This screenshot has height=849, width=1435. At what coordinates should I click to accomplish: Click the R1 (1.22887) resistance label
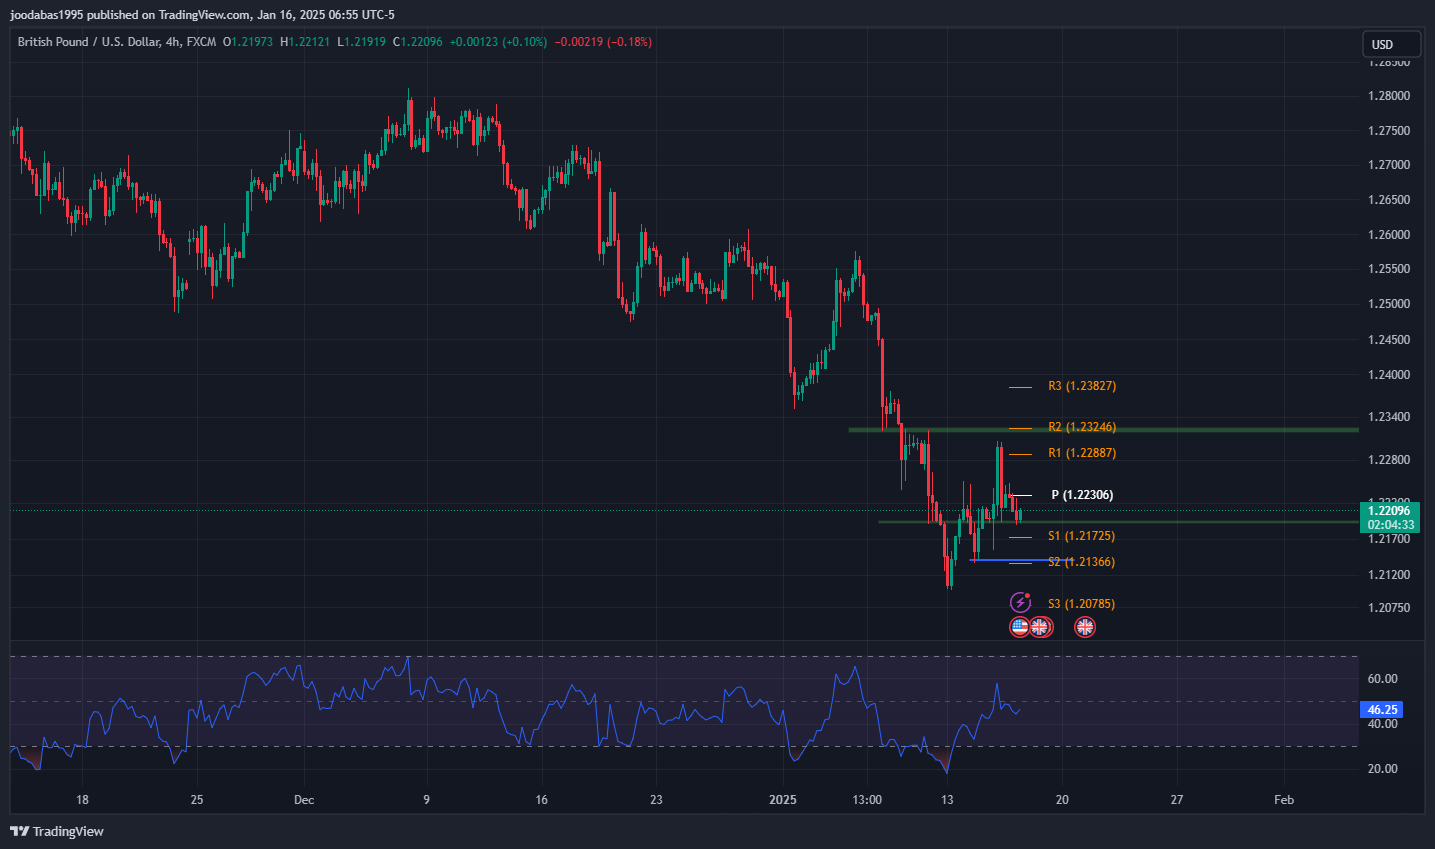point(1081,453)
